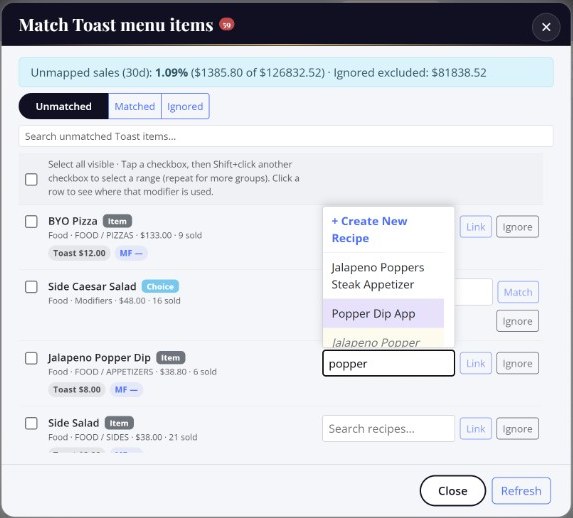Choose + Create New Recipe option
This screenshot has width=573, height=518.
point(383,230)
